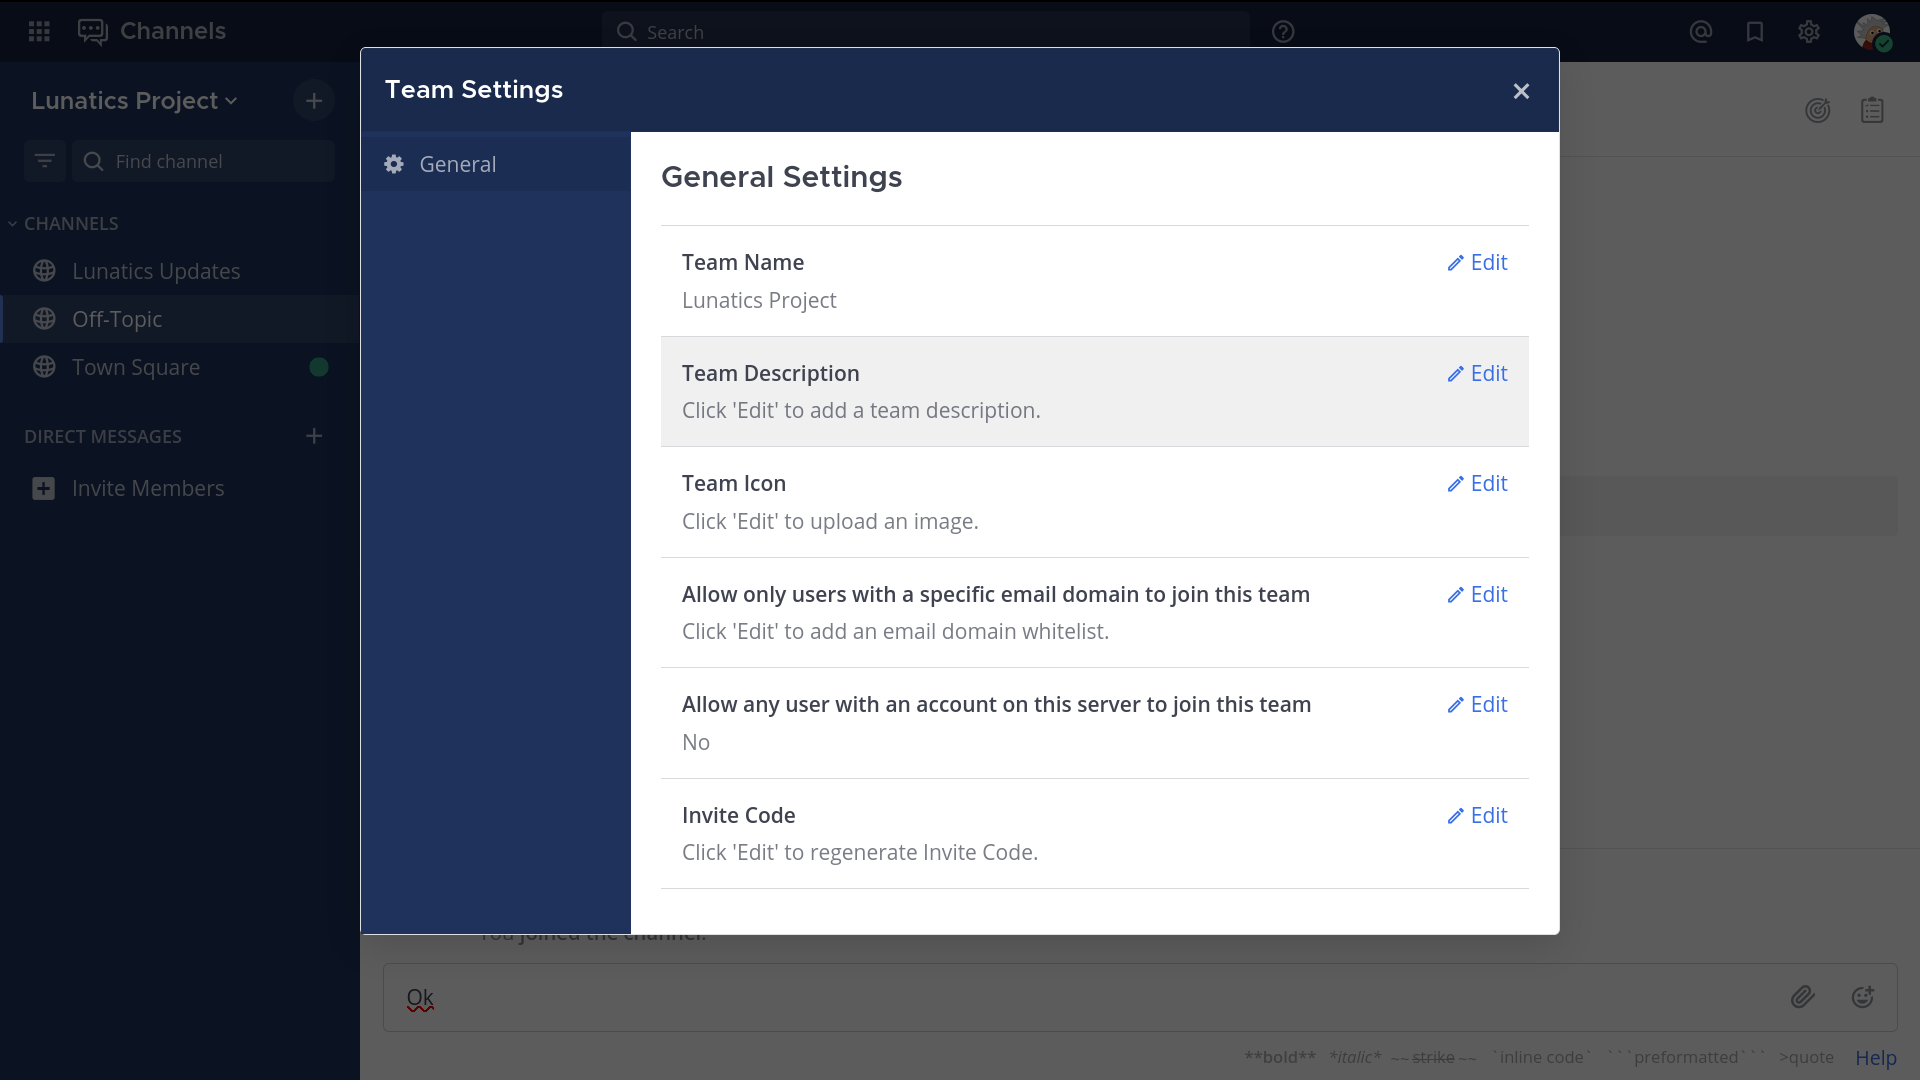Open saved posts bookmark icon
Image resolution: width=1920 pixels, height=1080 pixels.
click(x=1754, y=32)
